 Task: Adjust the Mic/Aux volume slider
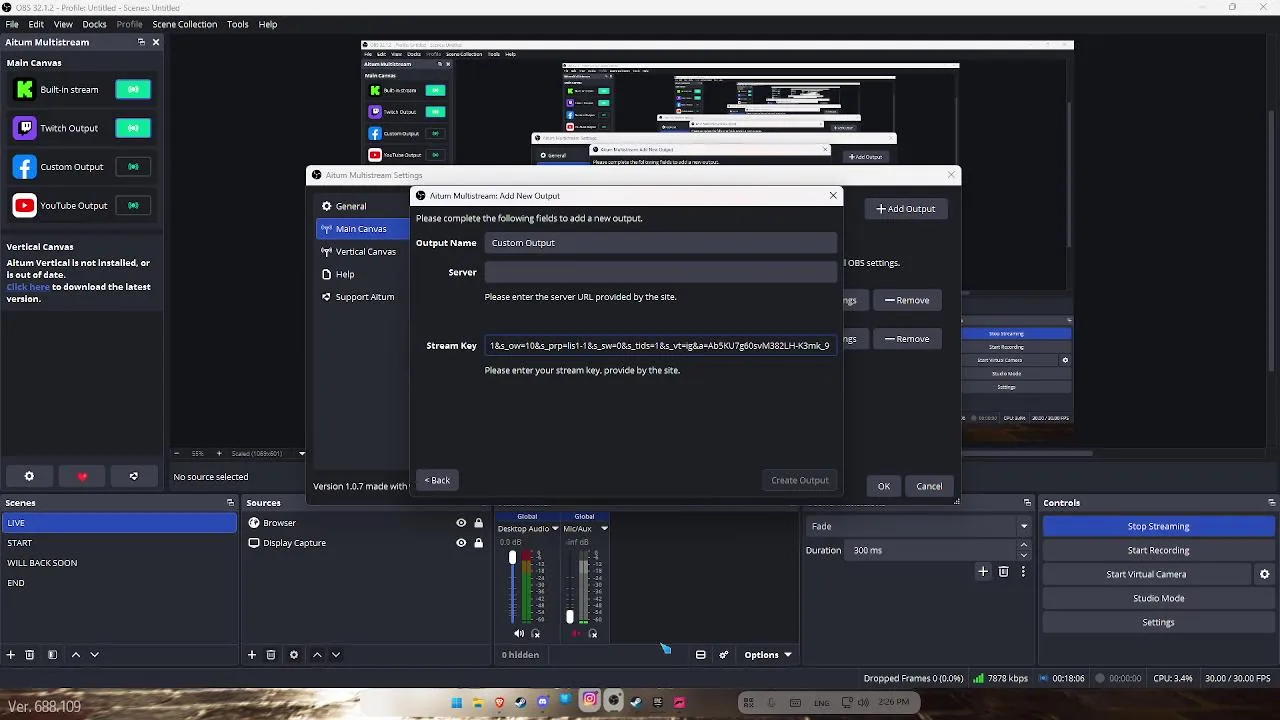(x=569, y=617)
